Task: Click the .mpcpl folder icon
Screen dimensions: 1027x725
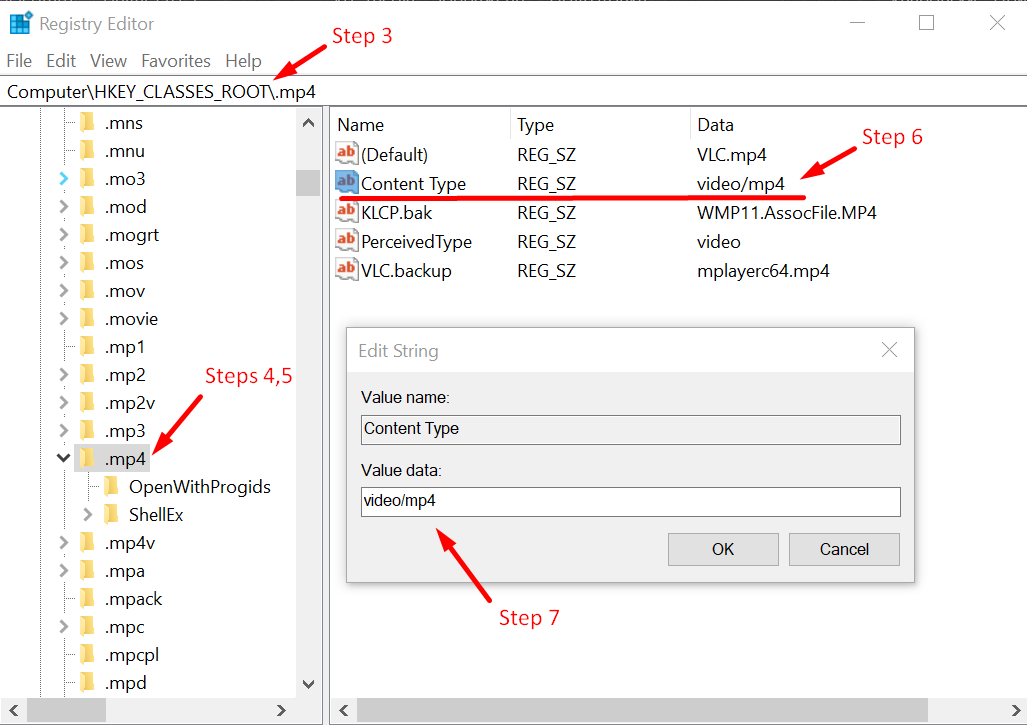Action: tap(87, 654)
